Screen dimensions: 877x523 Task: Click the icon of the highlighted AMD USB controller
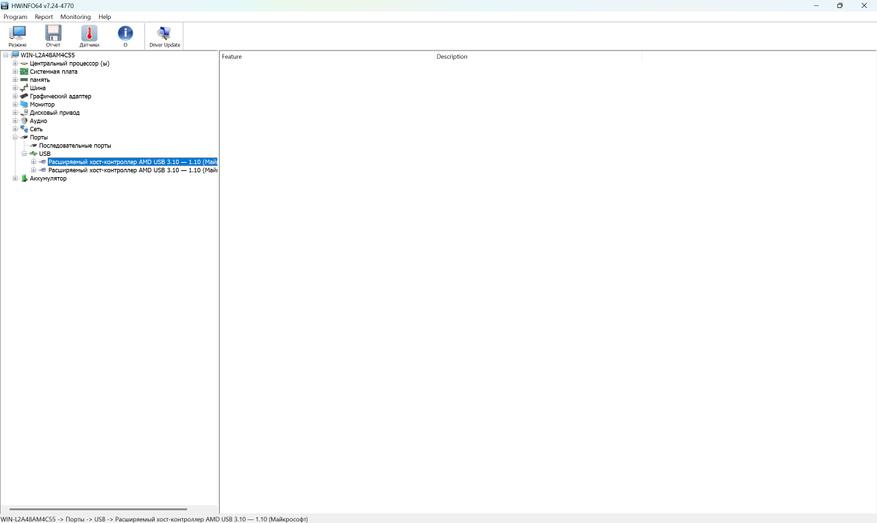tap(43, 162)
